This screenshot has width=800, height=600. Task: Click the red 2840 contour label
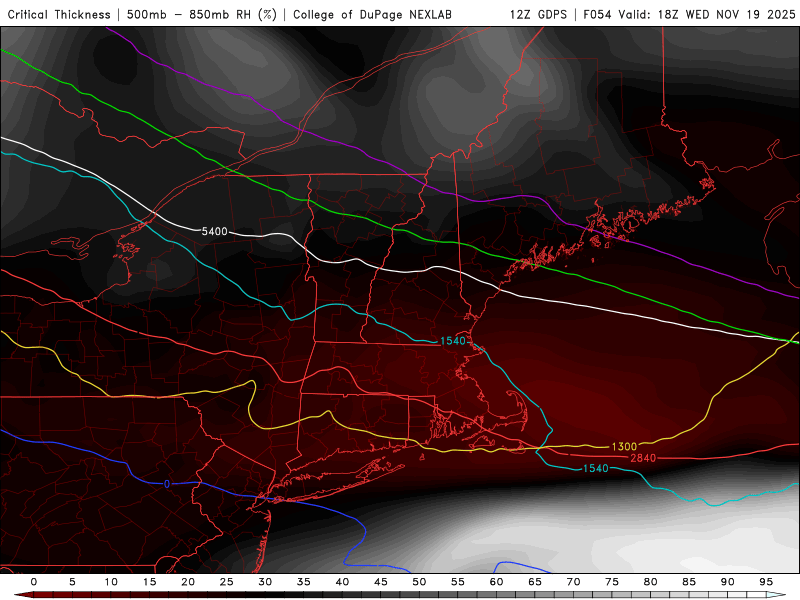click(643, 458)
